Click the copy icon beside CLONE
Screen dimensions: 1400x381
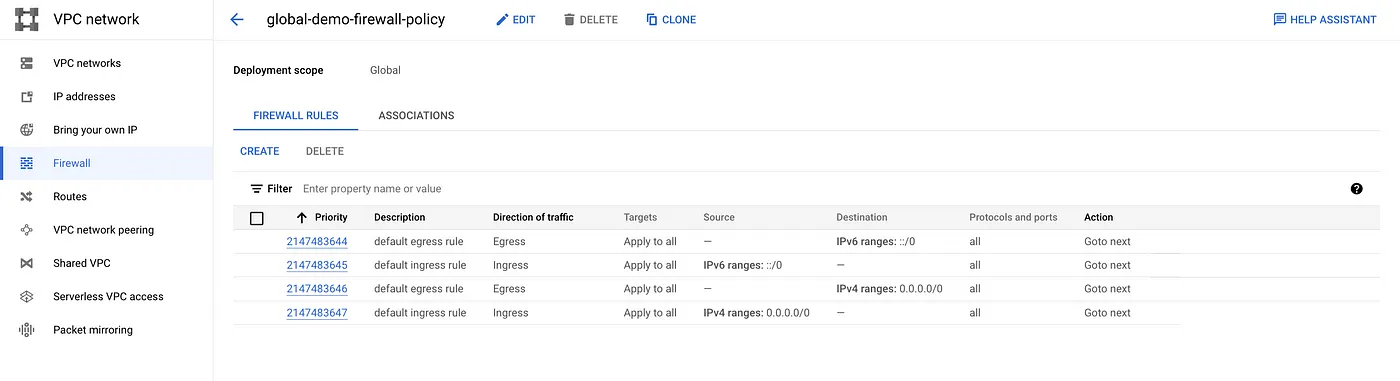click(x=652, y=20)
